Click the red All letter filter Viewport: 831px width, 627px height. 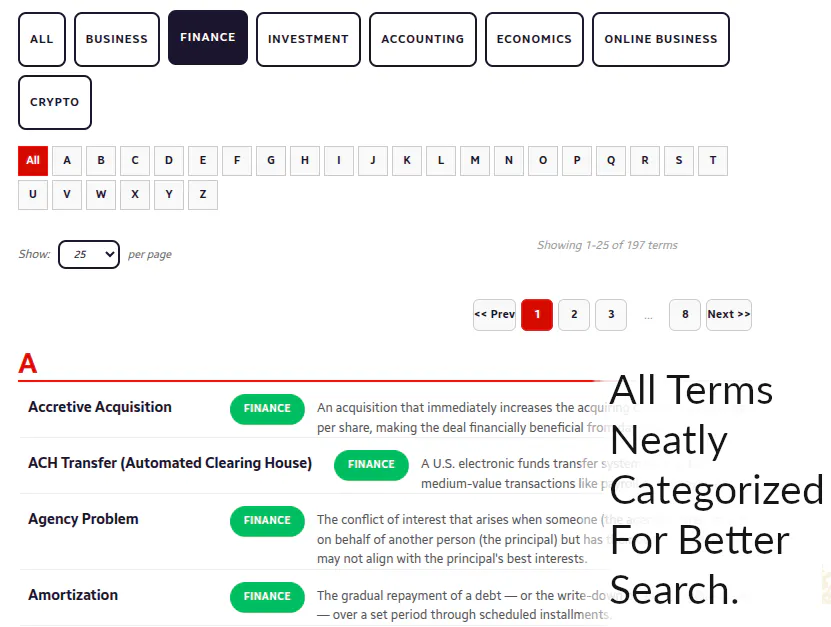33,161
